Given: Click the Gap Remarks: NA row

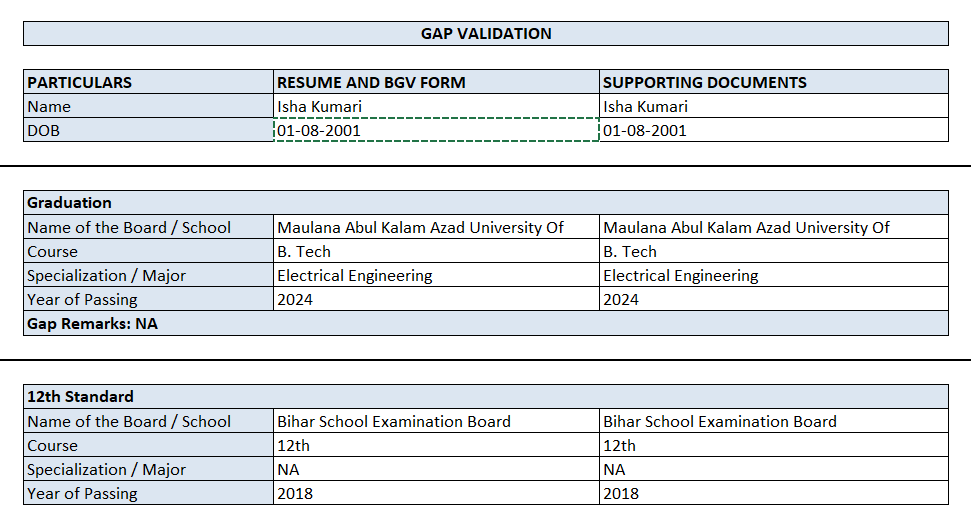Looking at the screenshot, I should click(x=486, y=323).
